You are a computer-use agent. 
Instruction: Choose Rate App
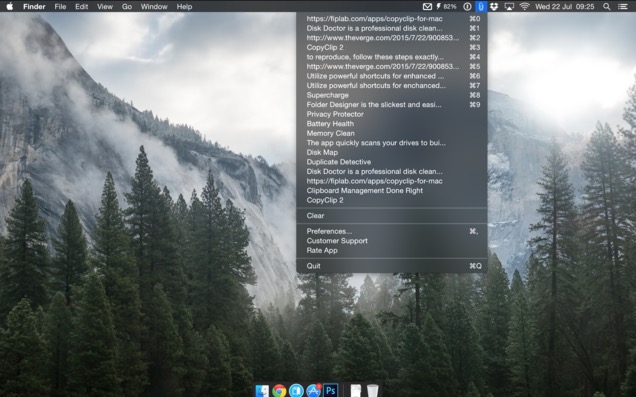[x=392, y=250]
